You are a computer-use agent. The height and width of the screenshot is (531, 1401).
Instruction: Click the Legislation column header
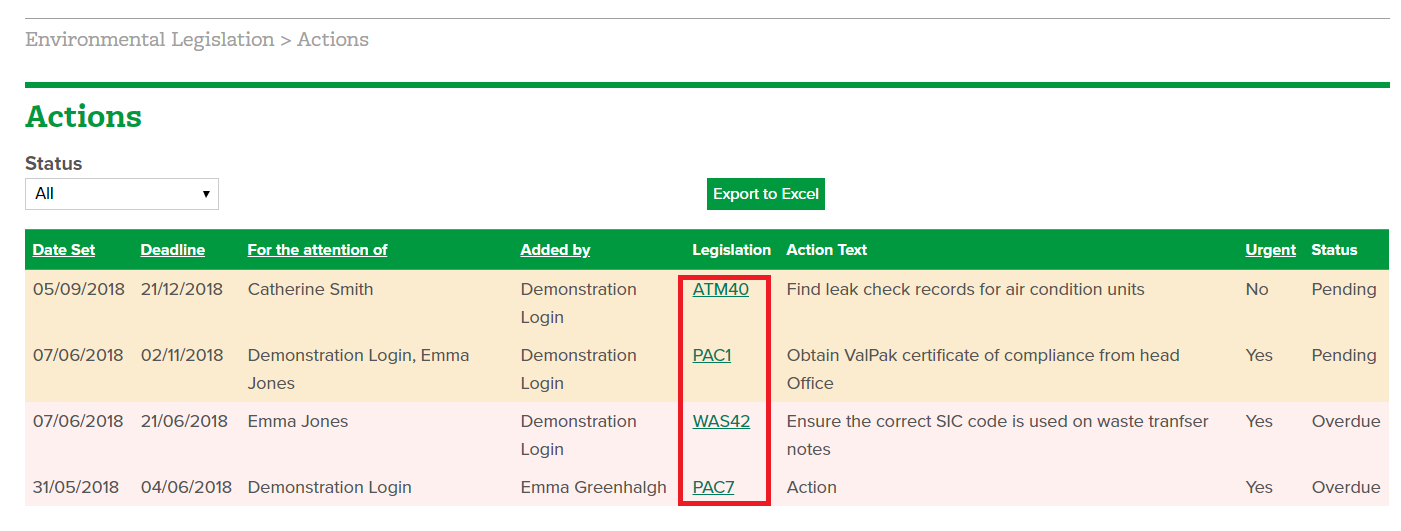pos(731,250)
